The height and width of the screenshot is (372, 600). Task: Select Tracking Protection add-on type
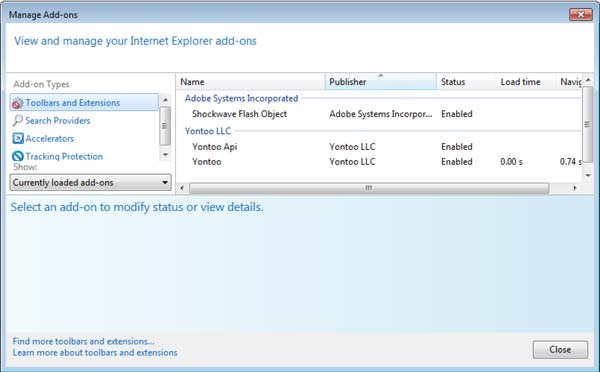(64, 156)
